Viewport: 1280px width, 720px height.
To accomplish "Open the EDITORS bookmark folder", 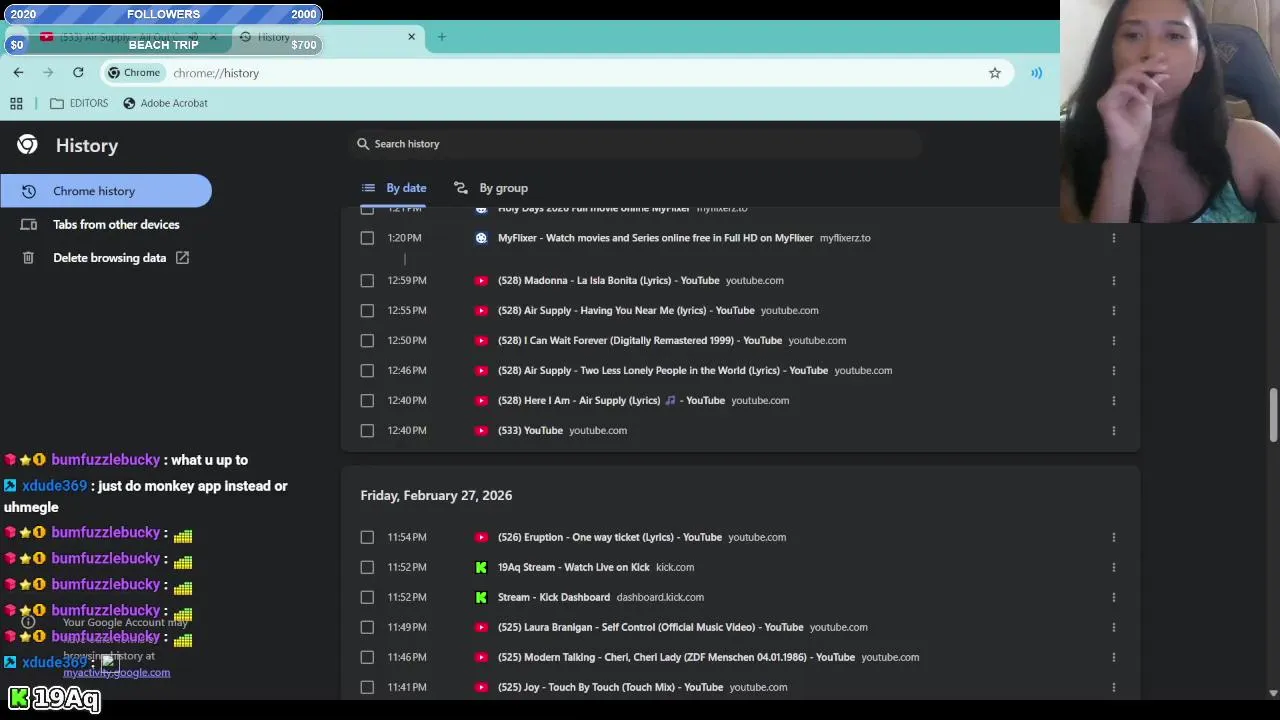I will 79,103.
